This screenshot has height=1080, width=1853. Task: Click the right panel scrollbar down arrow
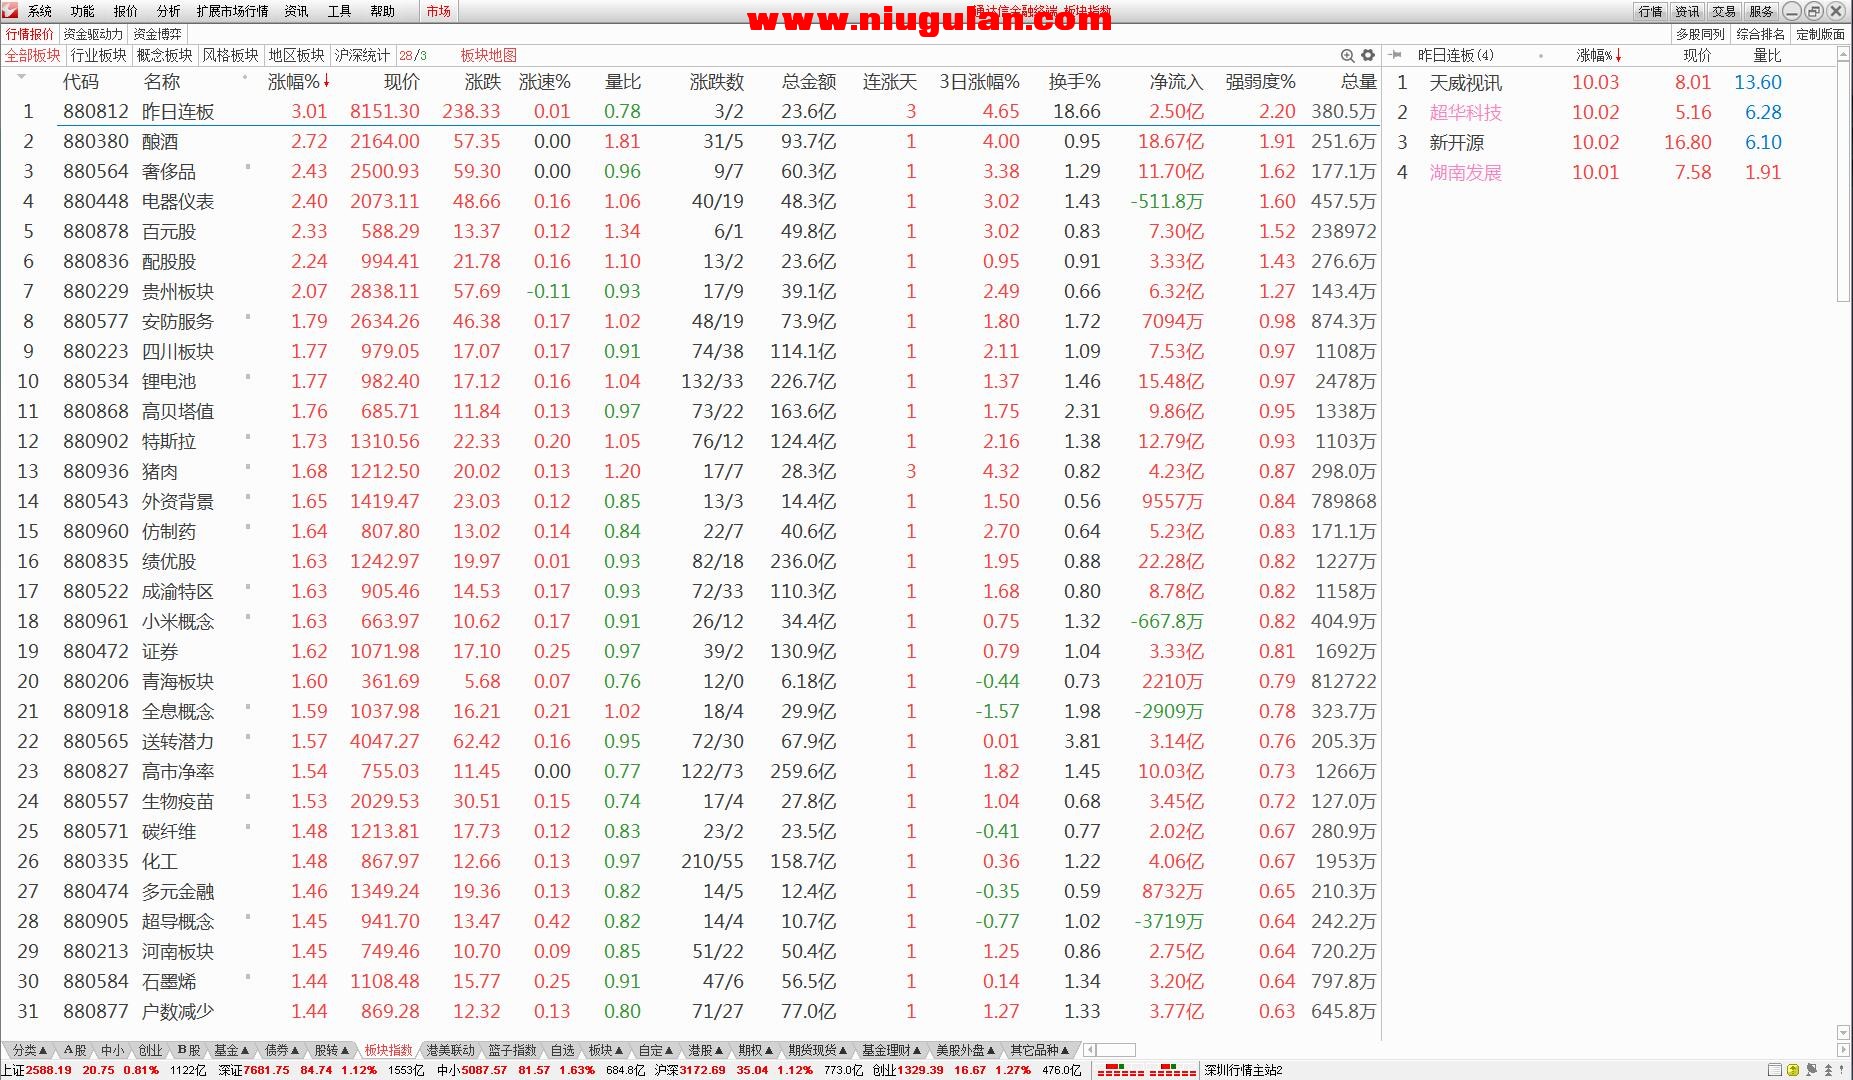coord(1844,1032)
